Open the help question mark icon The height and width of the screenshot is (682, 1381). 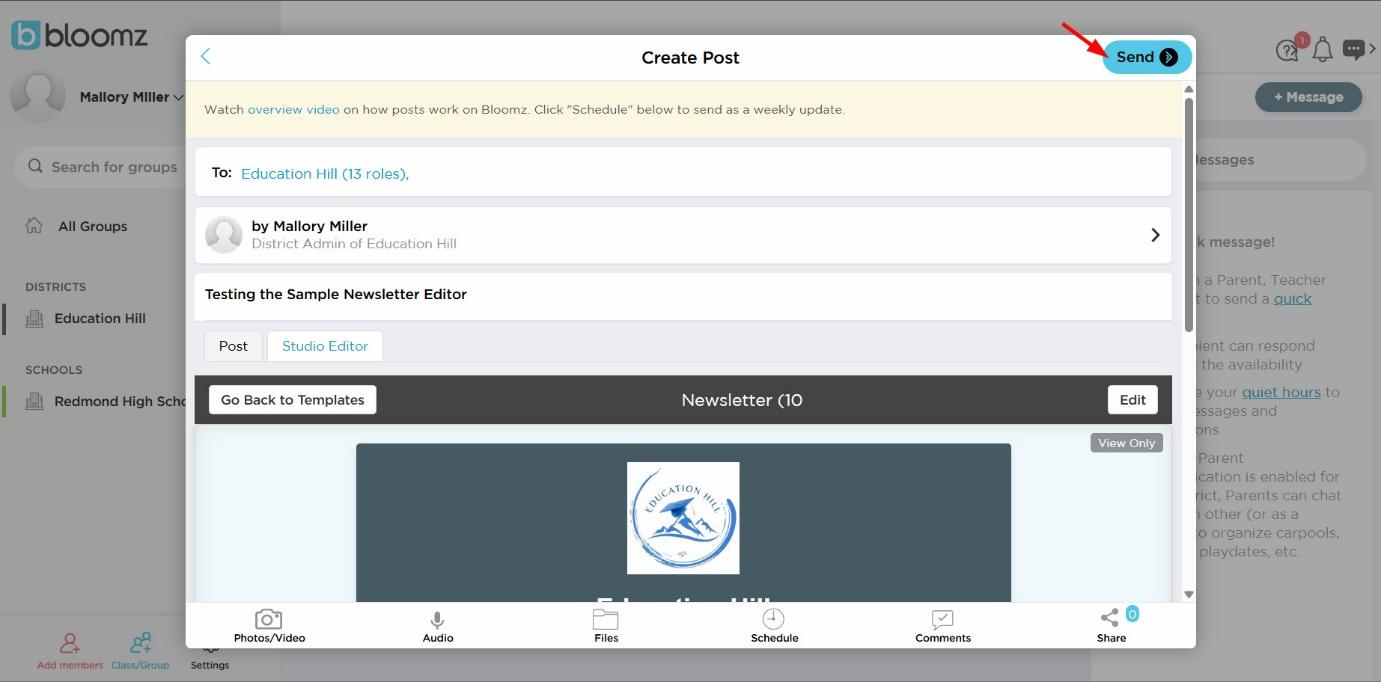coord(1287,50)
